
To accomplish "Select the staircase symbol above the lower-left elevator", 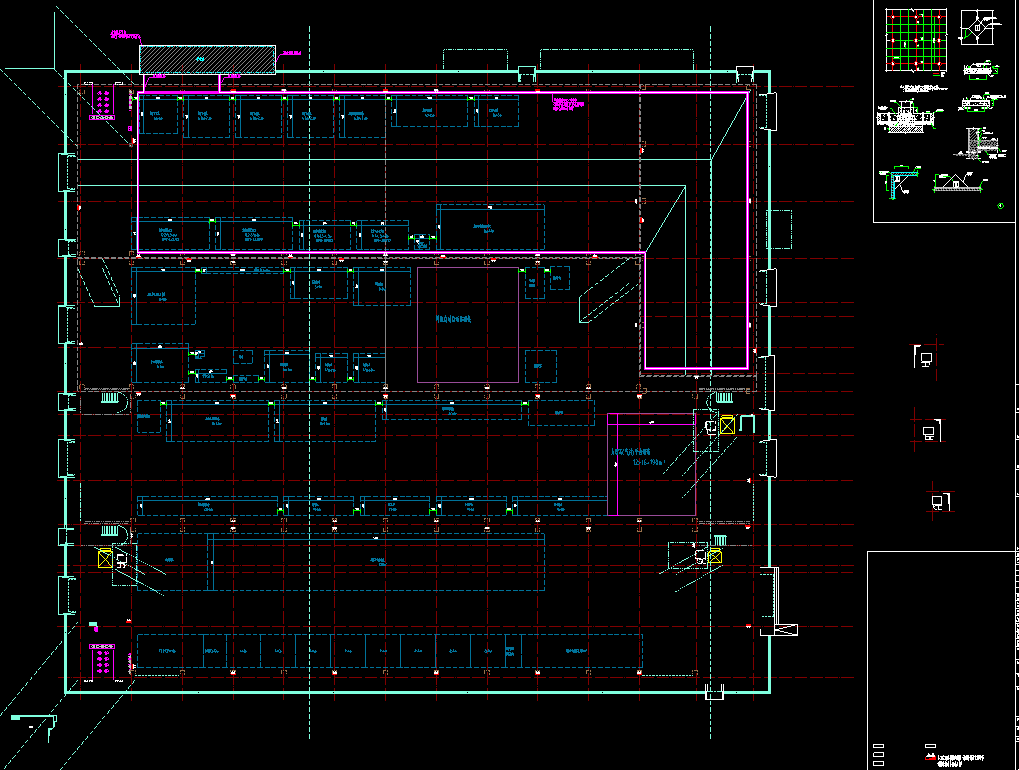I will tap(110, 531).
